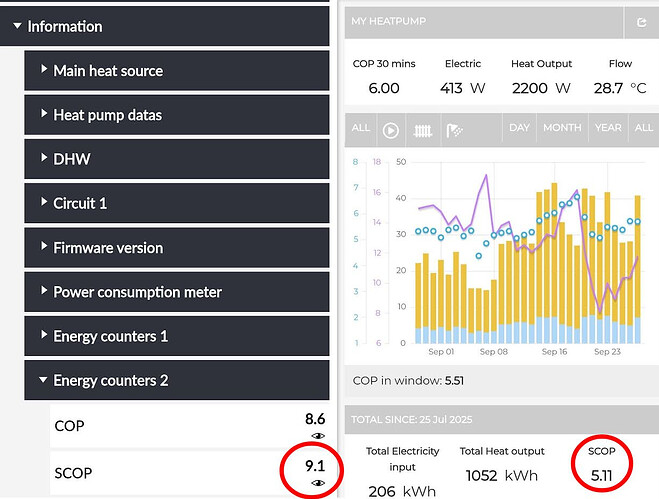659x499 pixels.
Task: Click the MY HEATPUMP header title
Action: click(389, 21)
